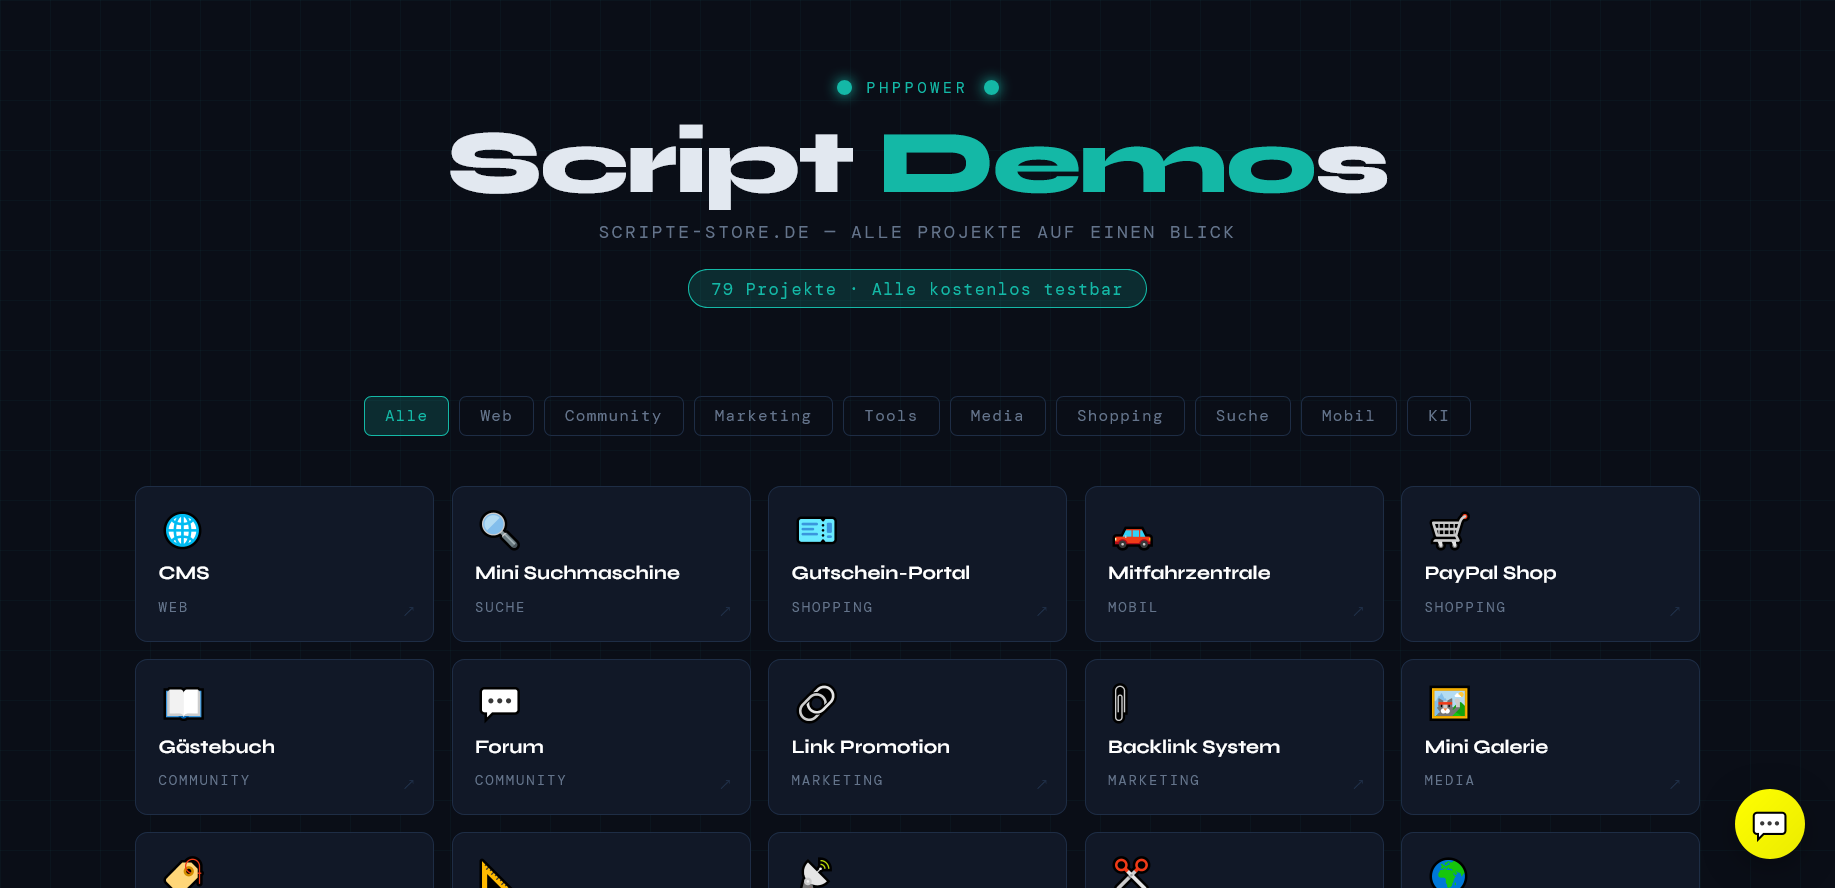Open the PayPal Shop title link
The width and height of the screenshot is (1835, 888).
[x=1490, y=573]
